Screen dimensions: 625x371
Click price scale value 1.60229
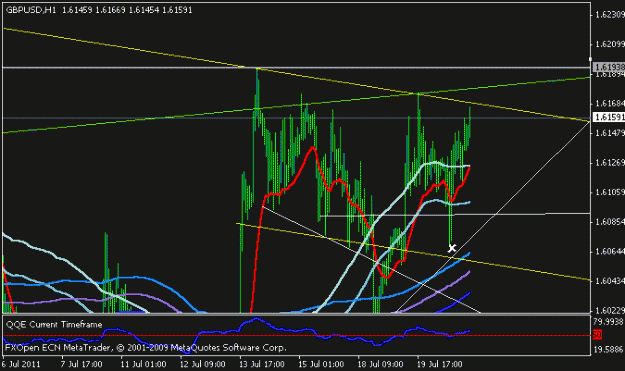point(609,310)
